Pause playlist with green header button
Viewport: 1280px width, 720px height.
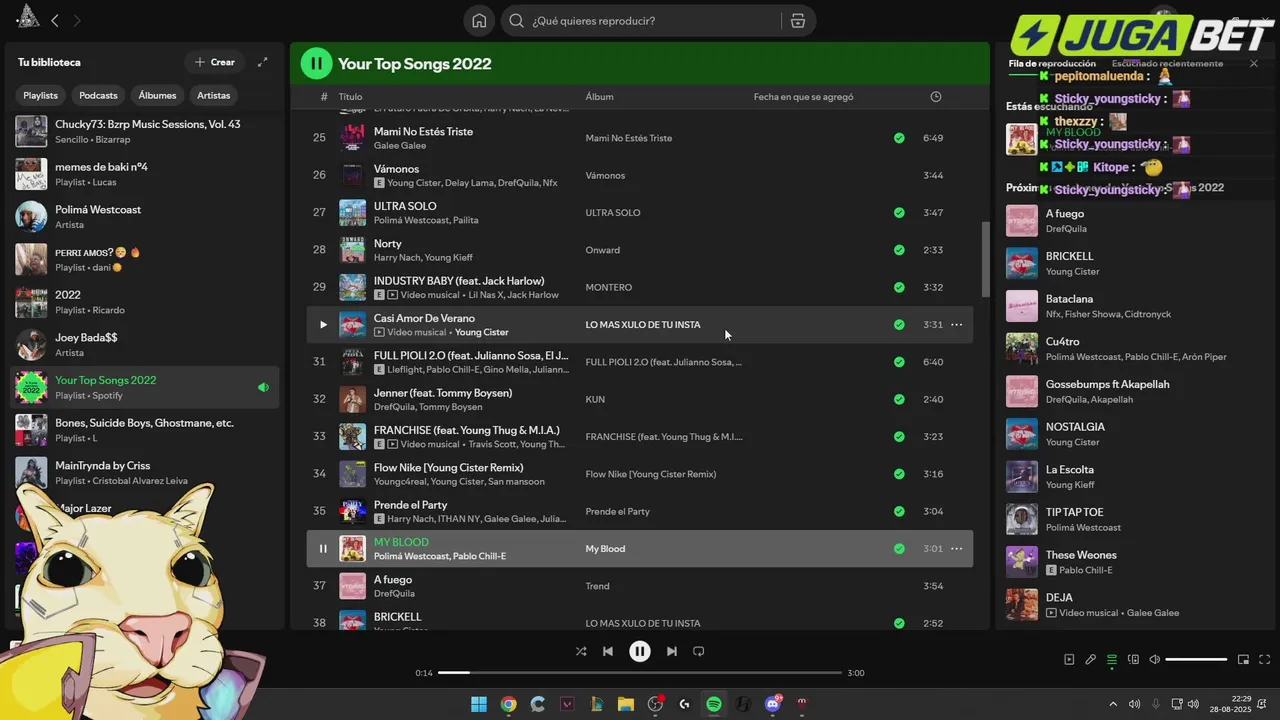click(x=316, y=64)
